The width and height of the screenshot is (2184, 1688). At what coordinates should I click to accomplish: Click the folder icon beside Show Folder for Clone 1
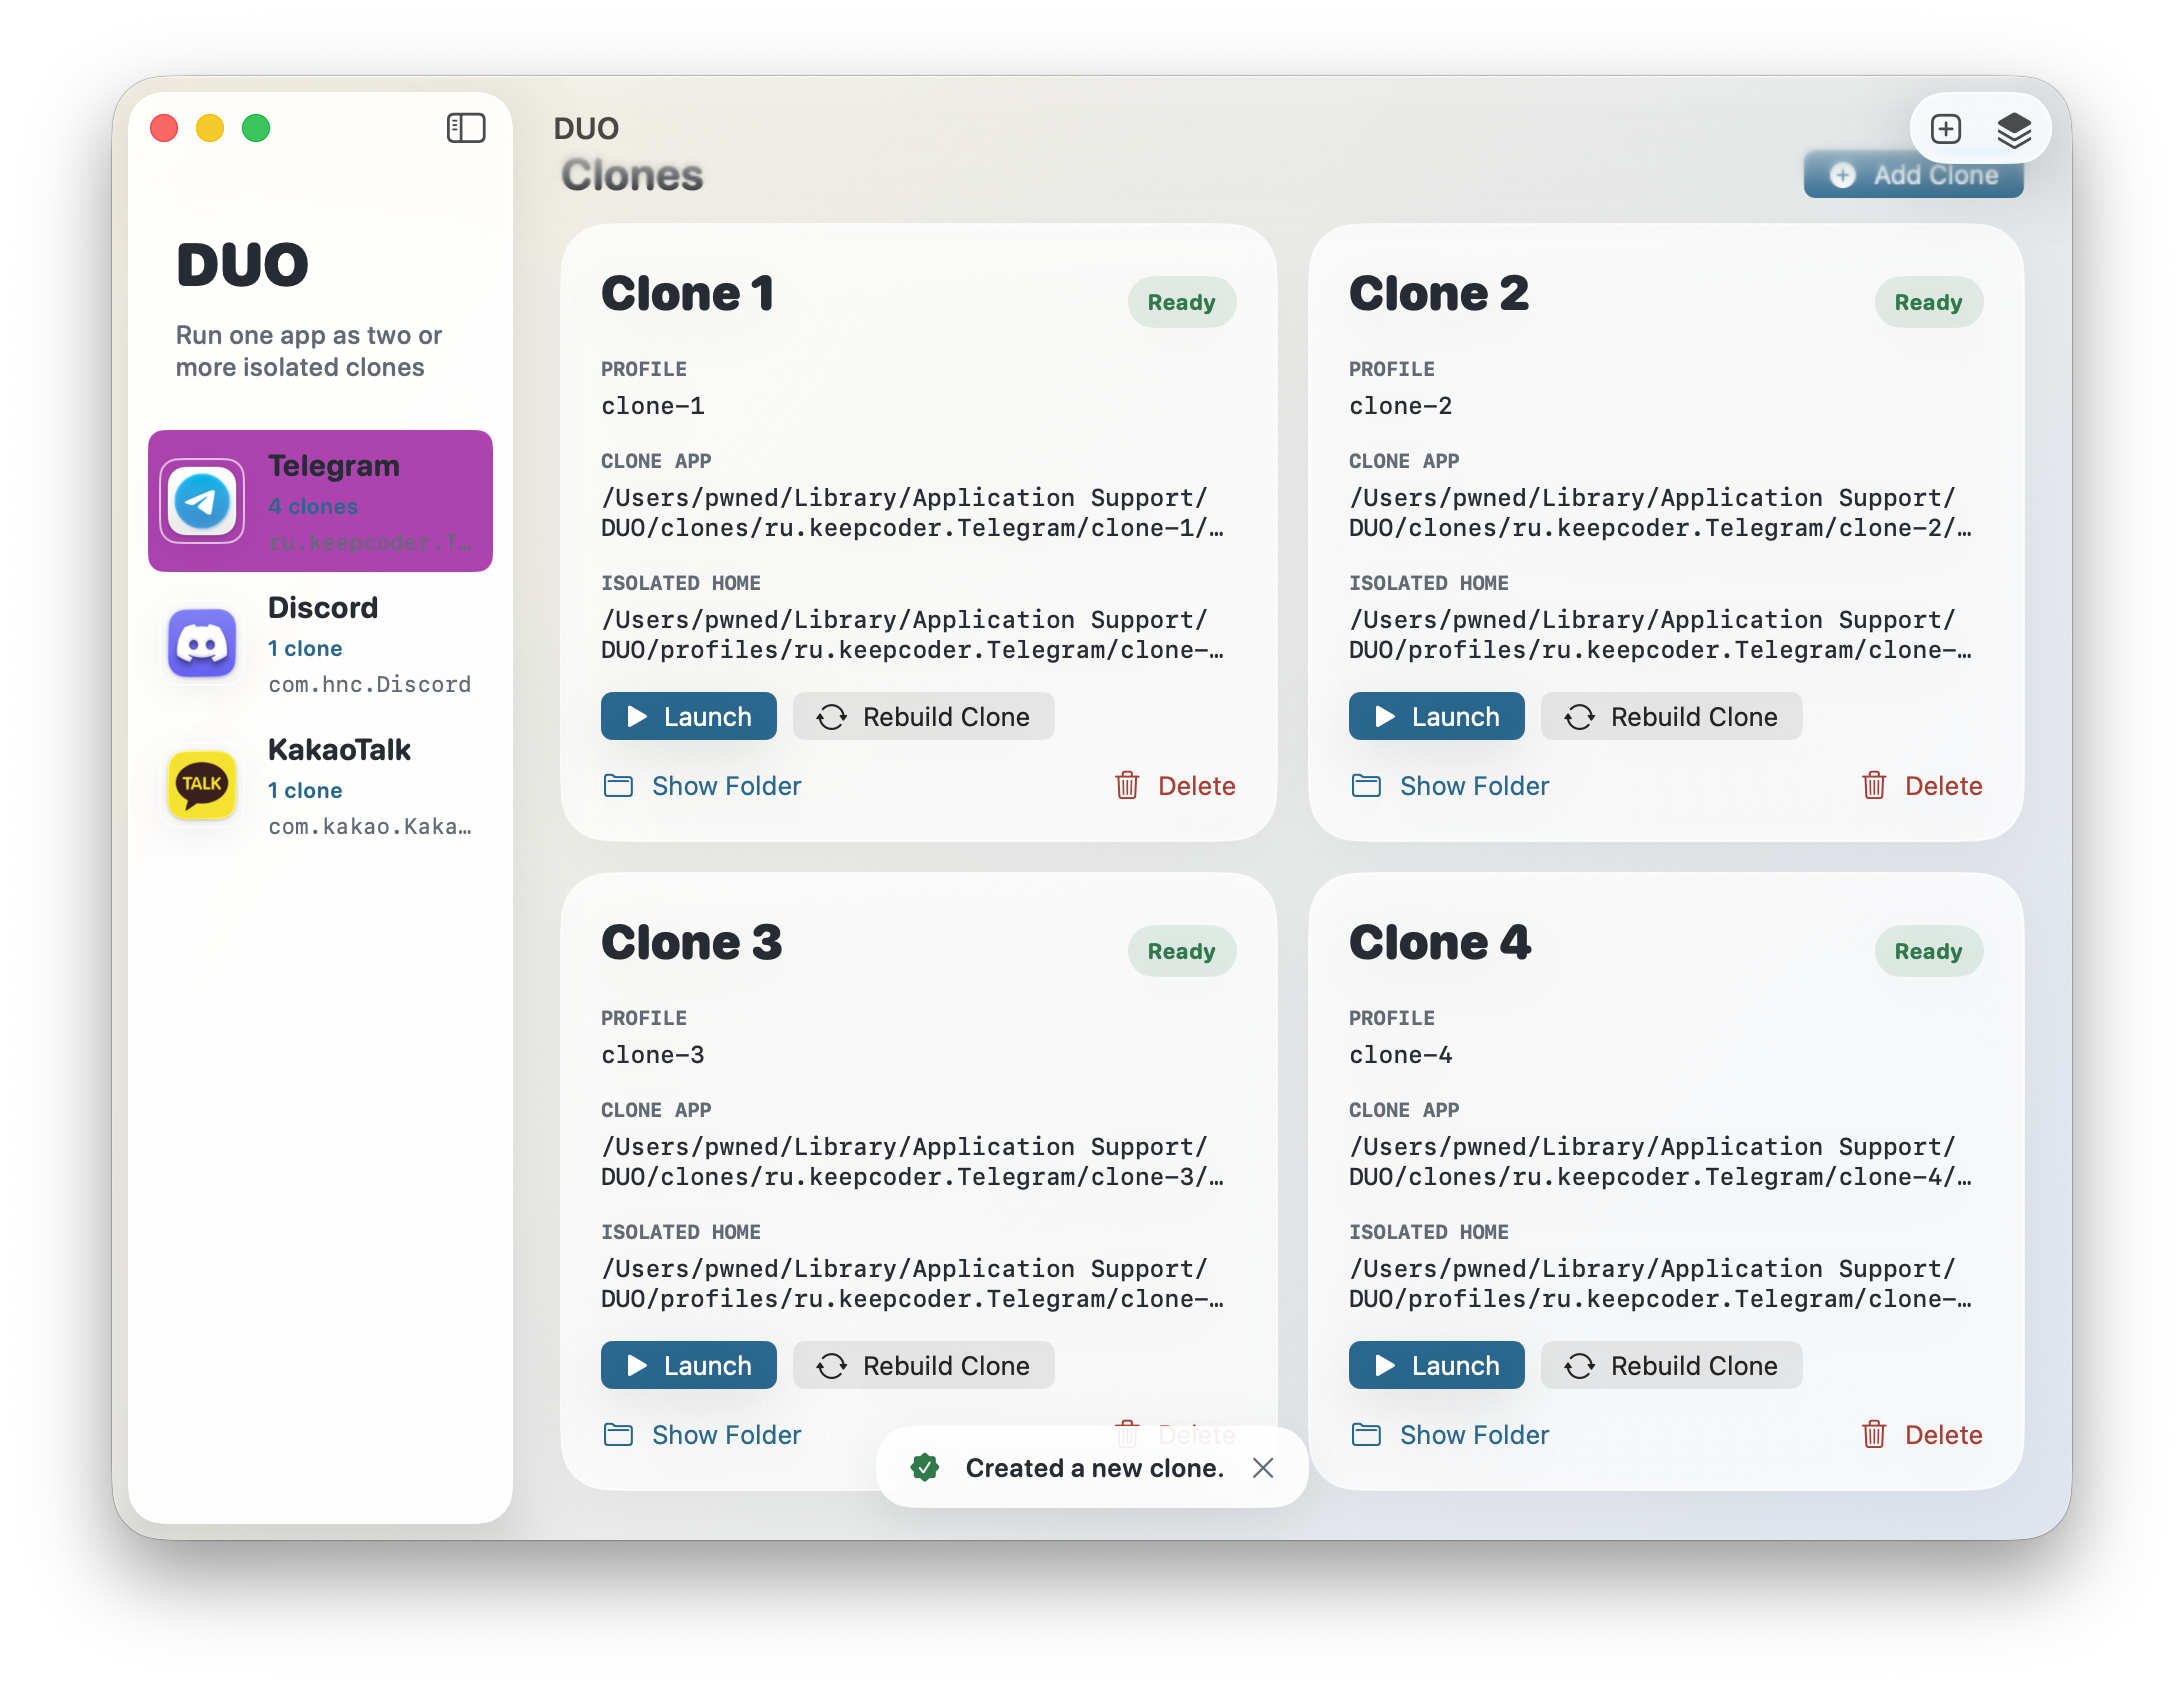pos(618,786)
